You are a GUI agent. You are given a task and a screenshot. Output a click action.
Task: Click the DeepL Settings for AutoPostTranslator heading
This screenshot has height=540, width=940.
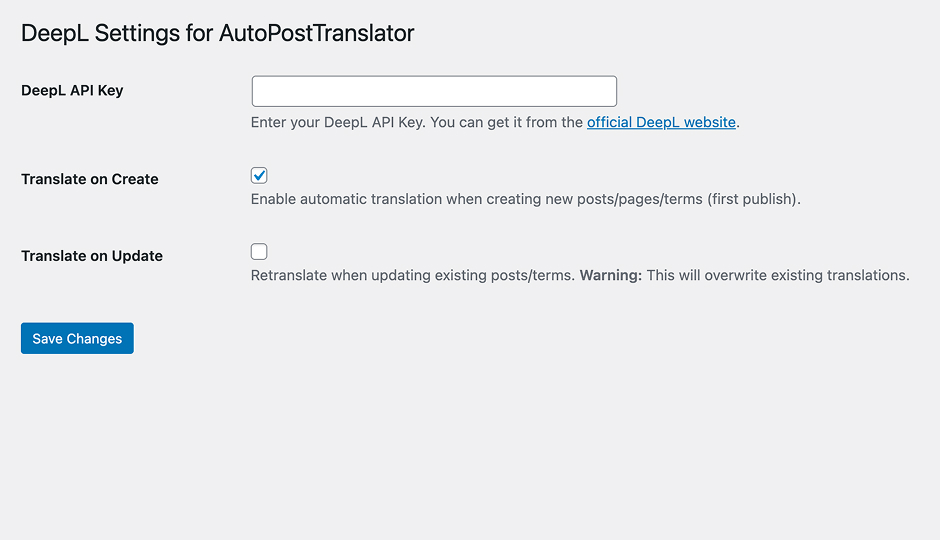click(x=217, y=33)
